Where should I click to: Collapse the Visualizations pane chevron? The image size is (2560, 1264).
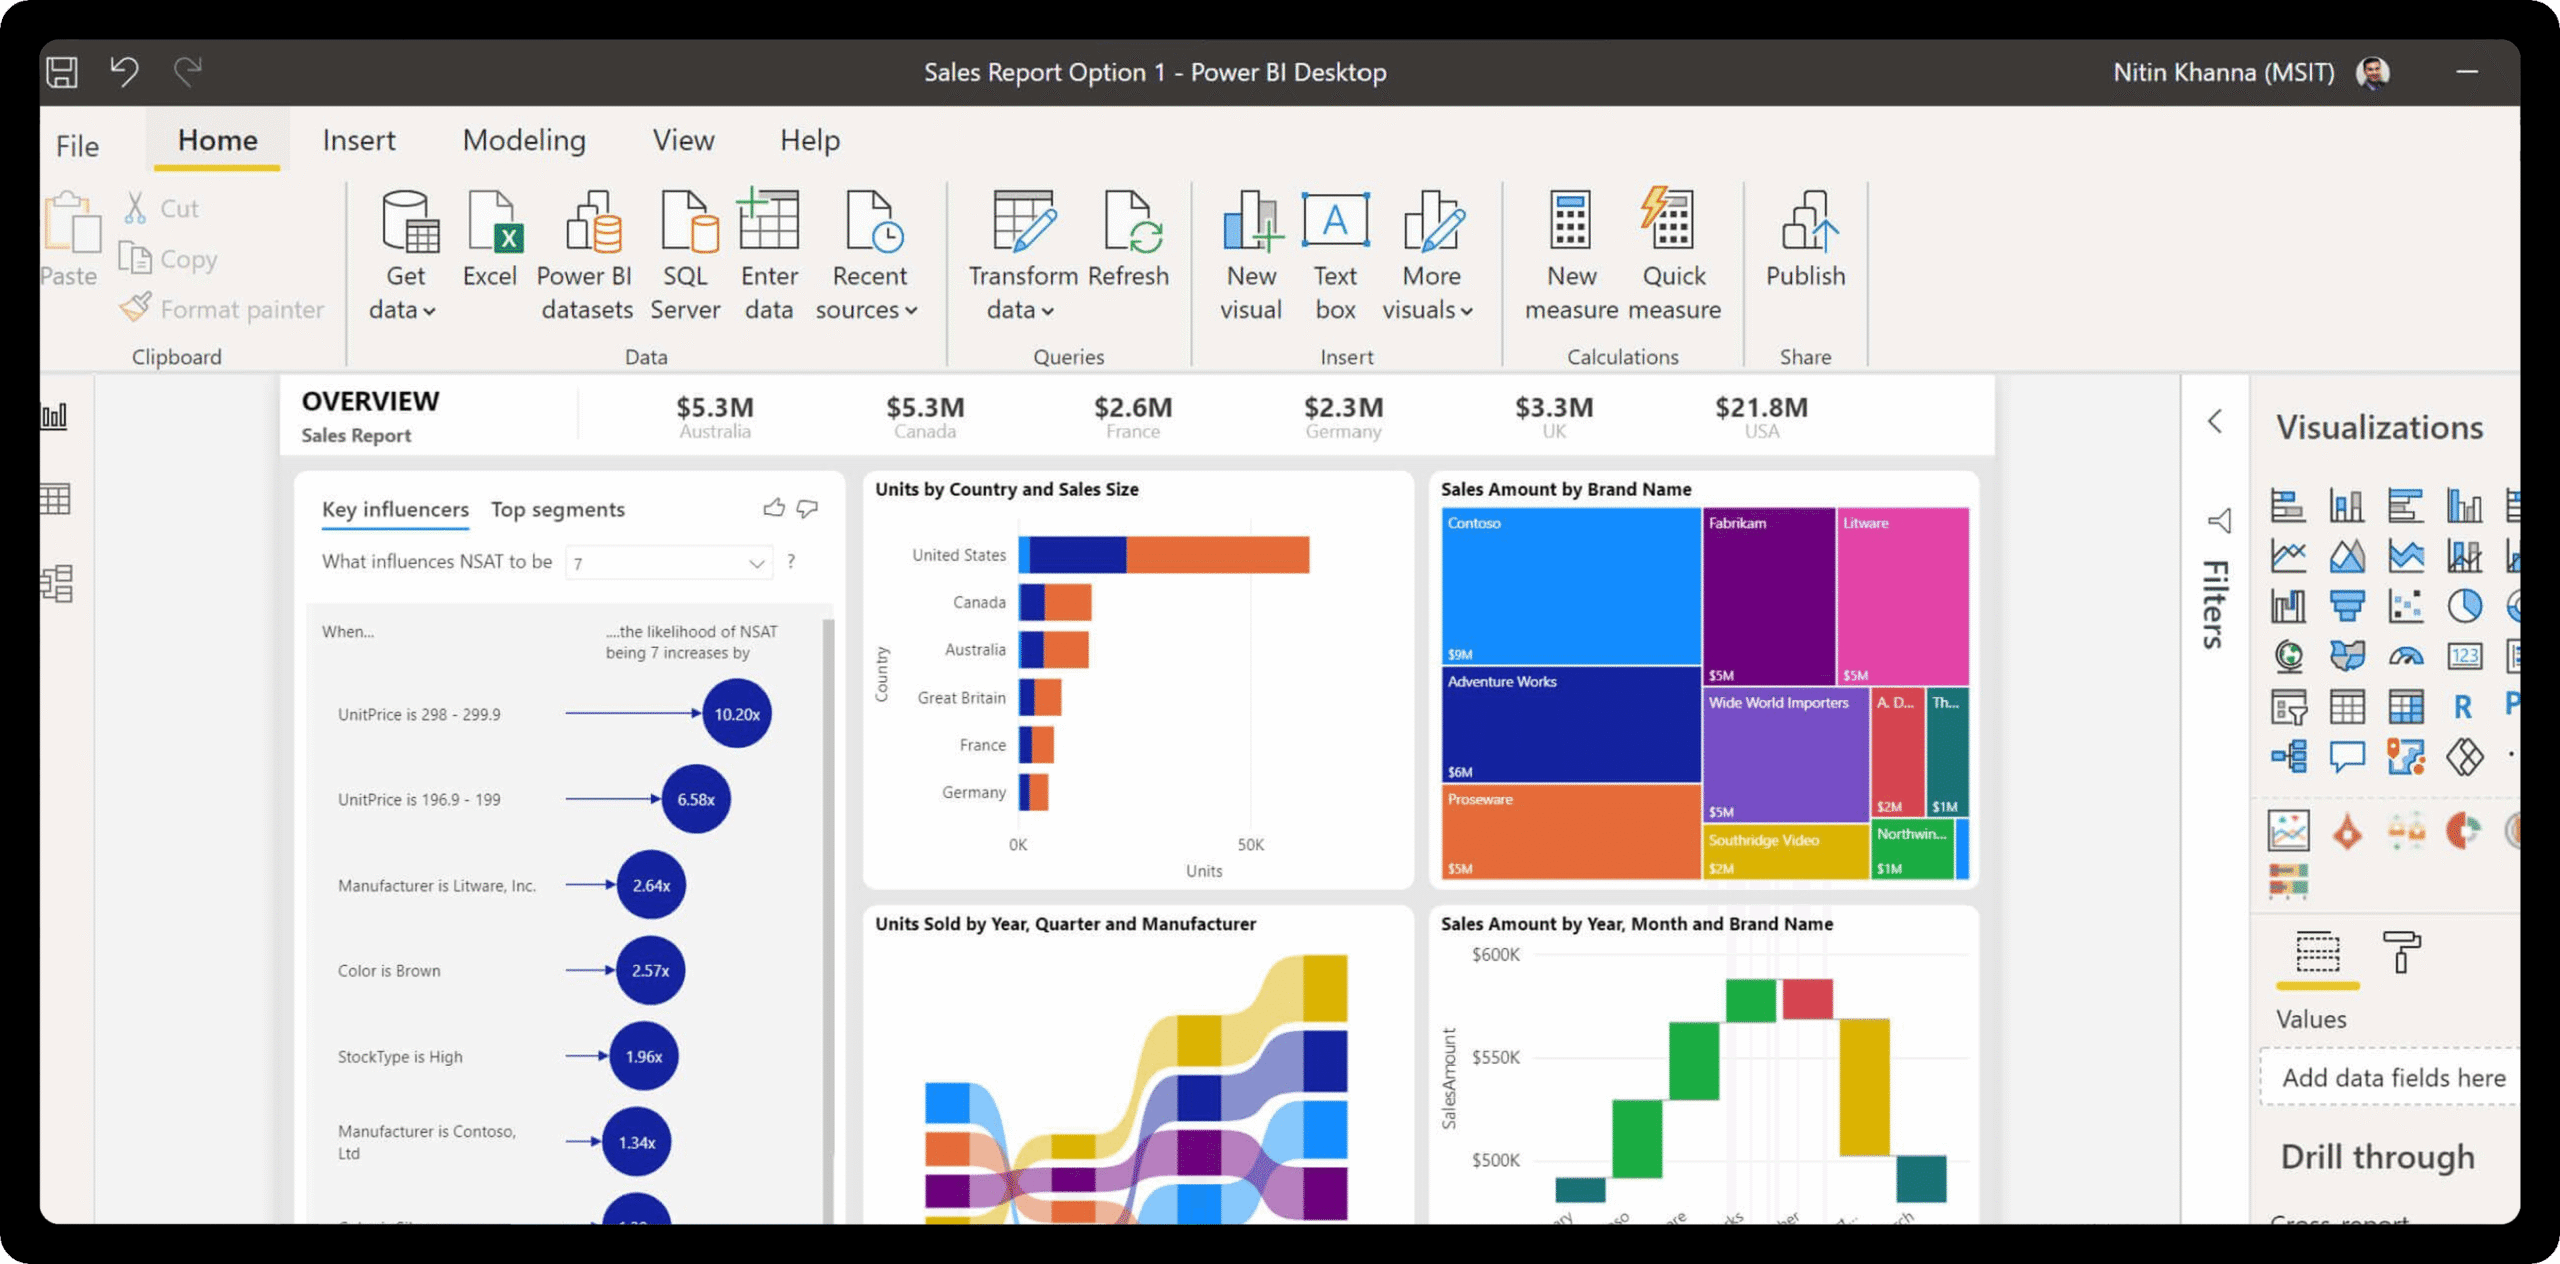tap(2215, 421)
